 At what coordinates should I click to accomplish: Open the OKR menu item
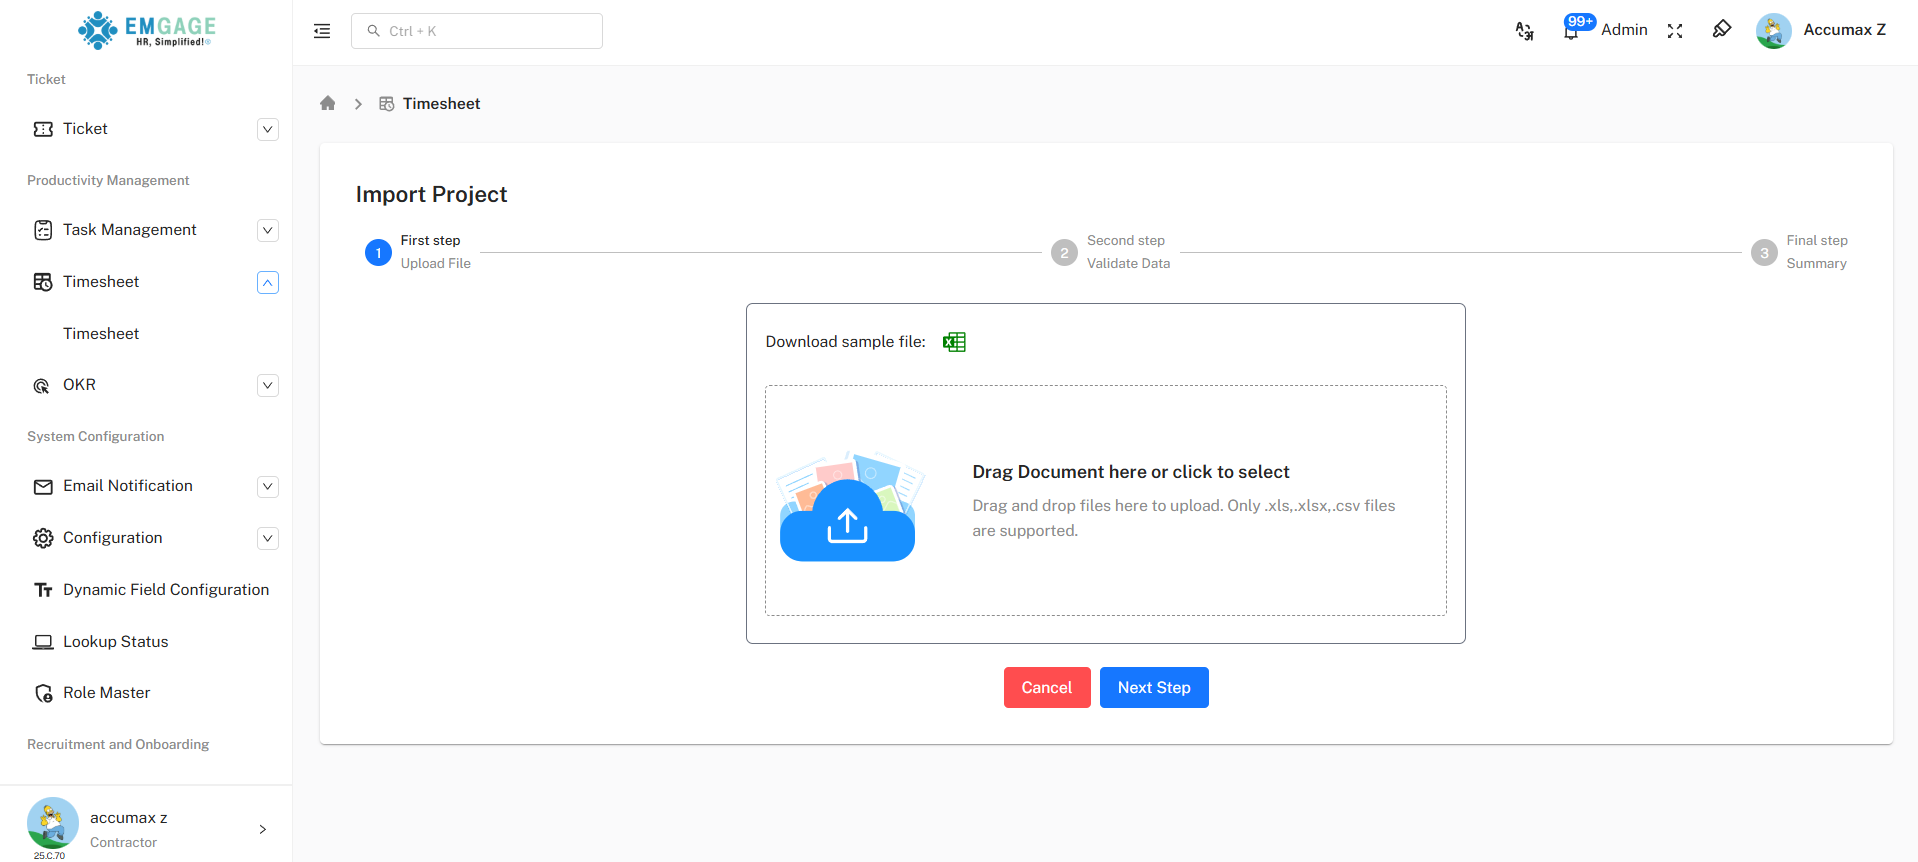tap(79, 385)
